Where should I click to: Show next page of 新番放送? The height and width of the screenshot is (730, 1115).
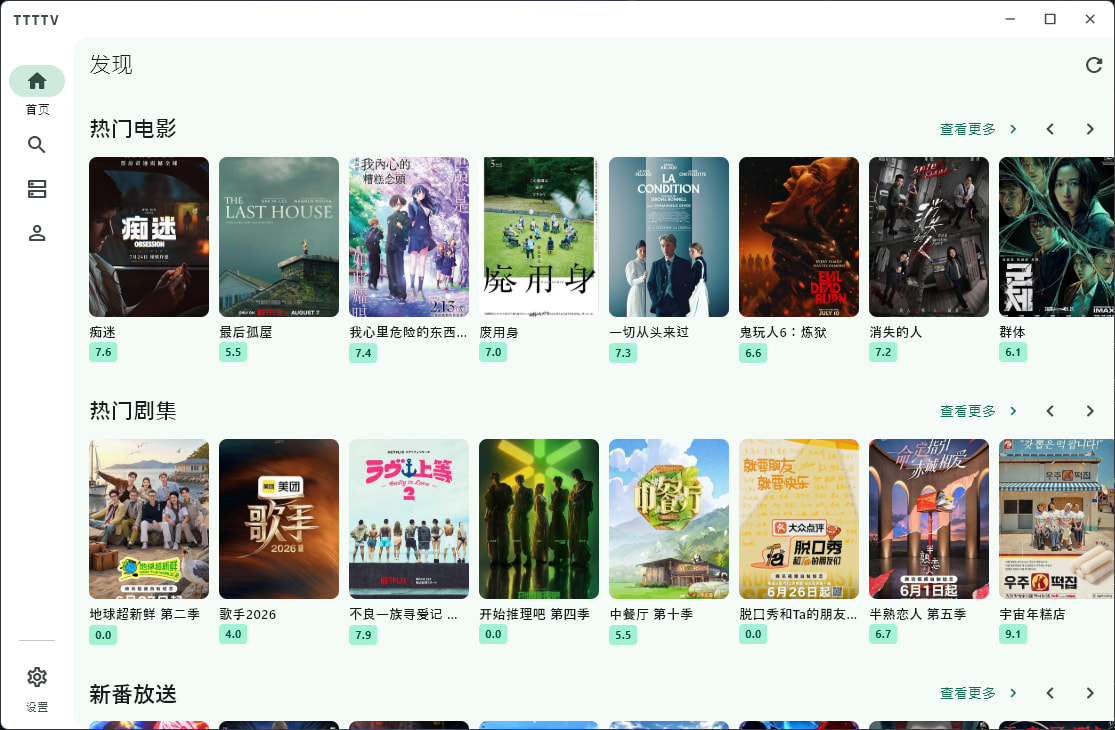(1090, 693)
